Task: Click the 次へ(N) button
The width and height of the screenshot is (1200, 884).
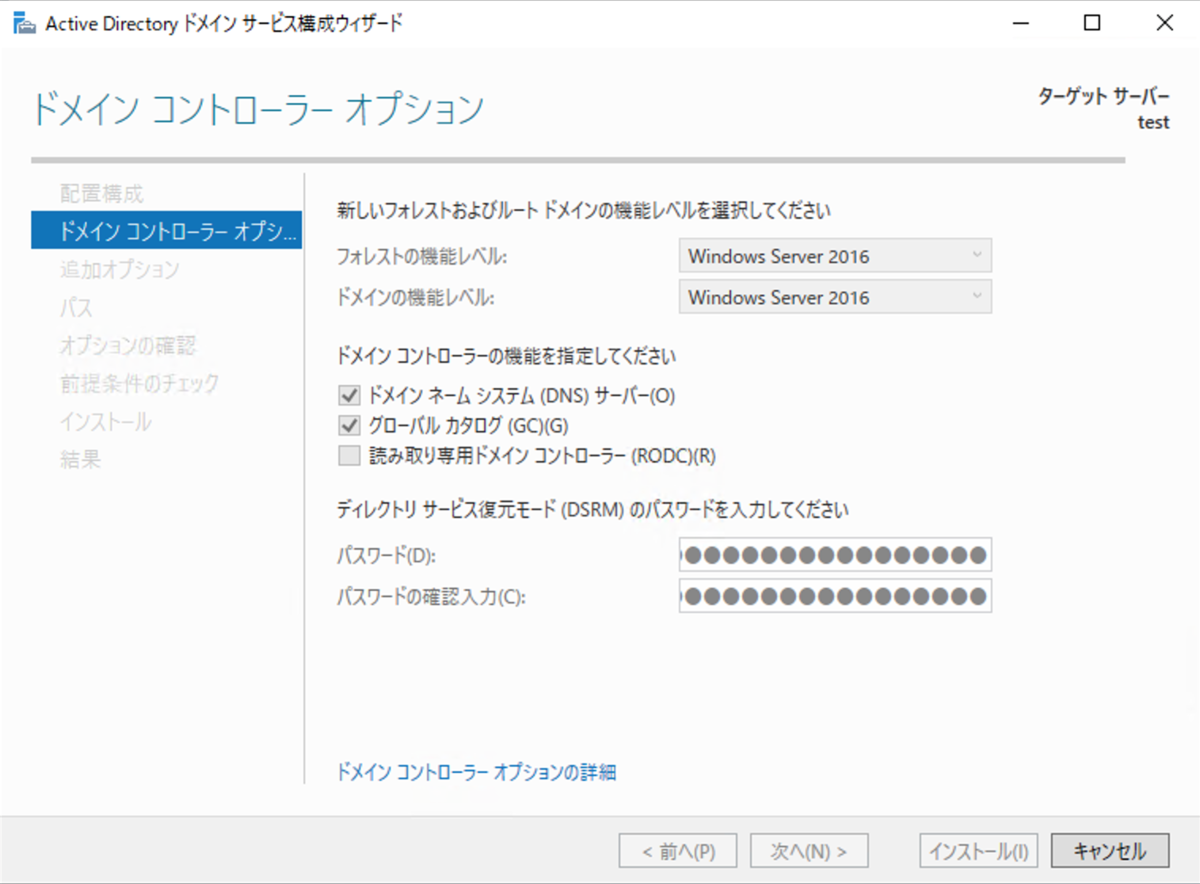Action: (808, 850)
